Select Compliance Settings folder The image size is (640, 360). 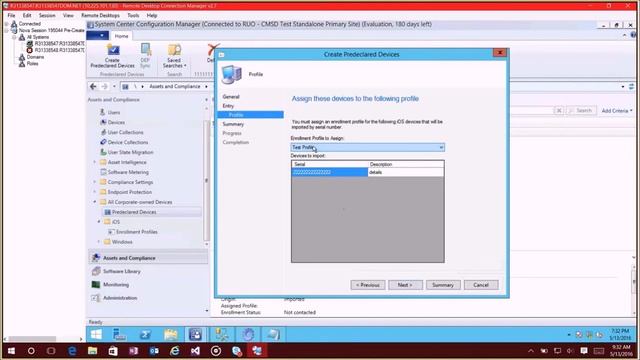point(130,182)
